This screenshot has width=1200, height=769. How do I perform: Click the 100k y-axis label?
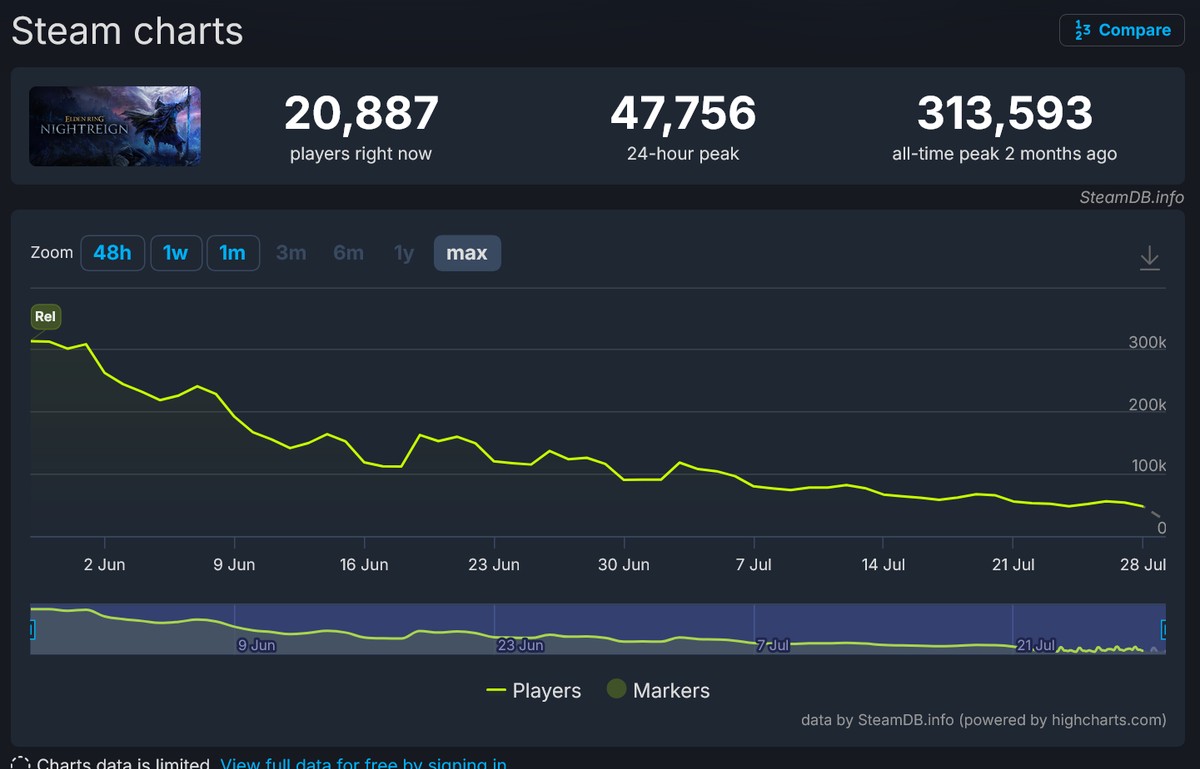(1147, 466)
